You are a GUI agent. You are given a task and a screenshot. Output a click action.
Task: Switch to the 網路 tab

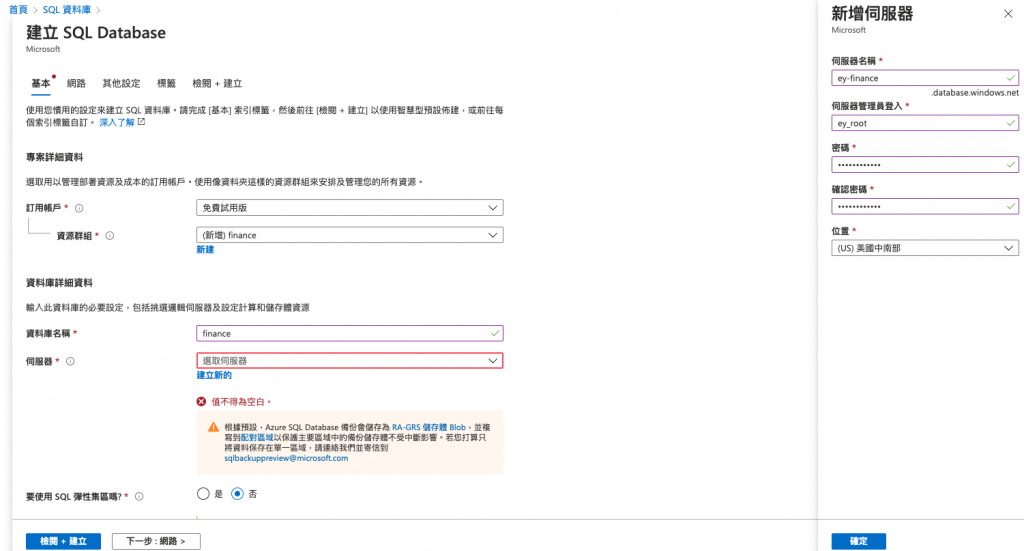(x=76, y=84)
